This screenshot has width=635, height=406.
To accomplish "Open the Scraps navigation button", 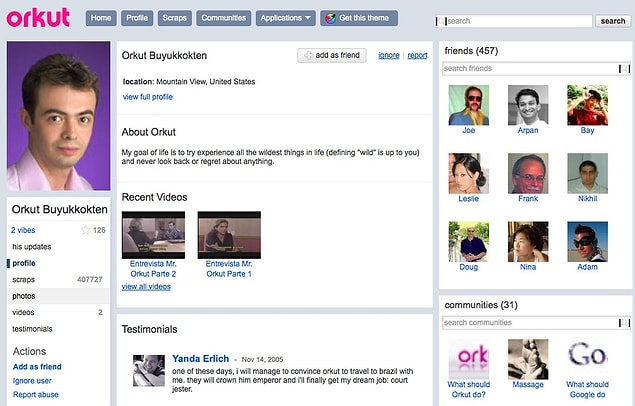I will point(175,18).
